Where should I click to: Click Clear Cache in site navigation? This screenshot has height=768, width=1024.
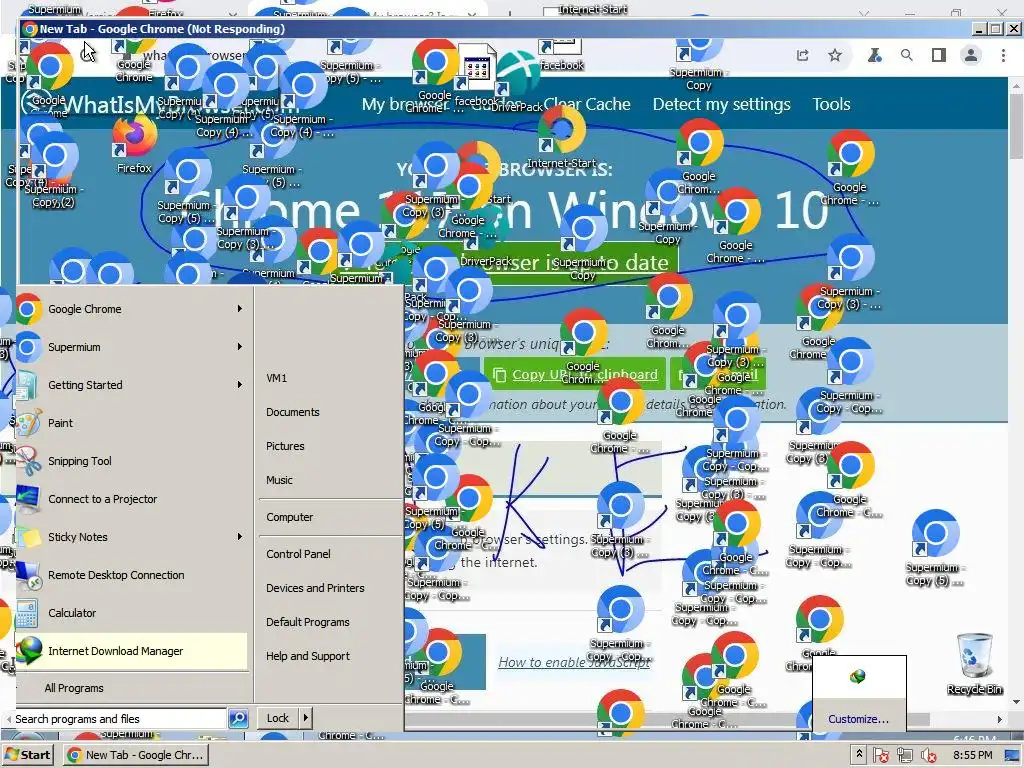click(x=586, y=104)
